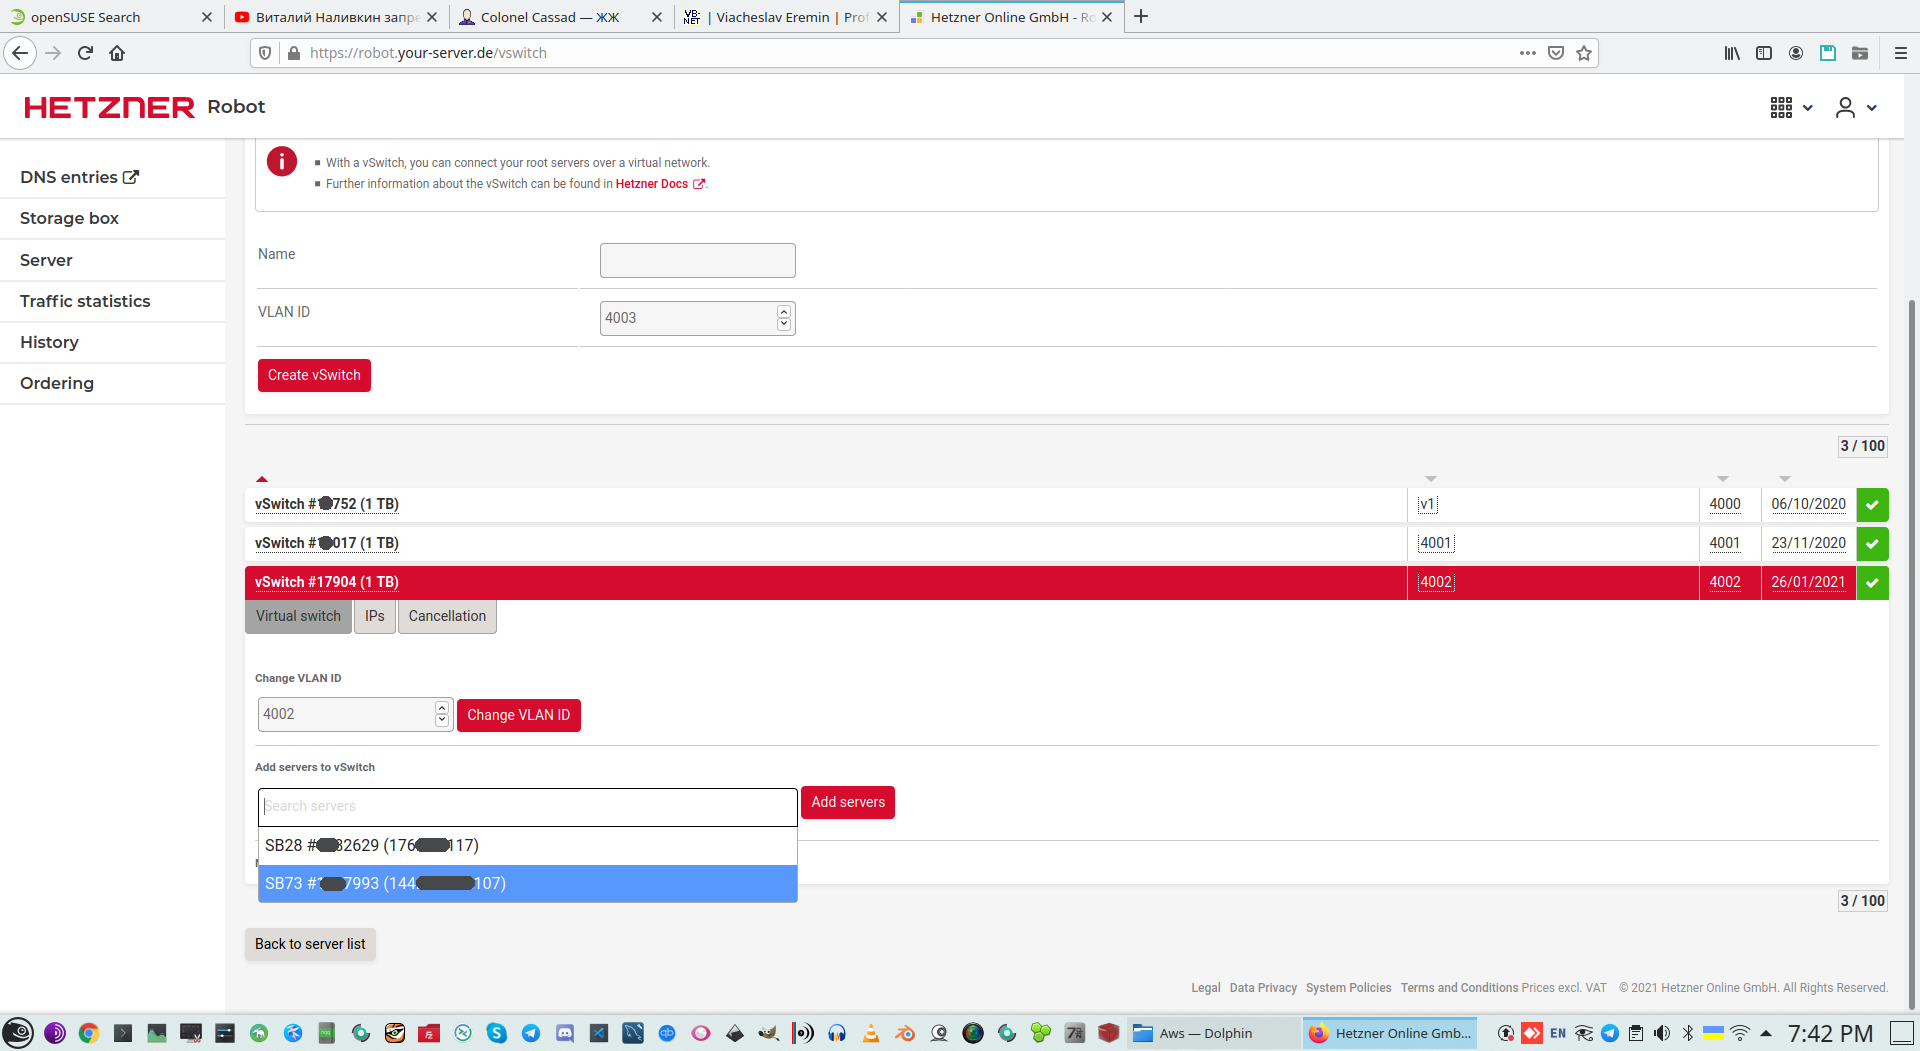Open Firefox account icon
Image resolution: width=1920 pixels, height=1051 pixels.
click(x=1796, y=53)
